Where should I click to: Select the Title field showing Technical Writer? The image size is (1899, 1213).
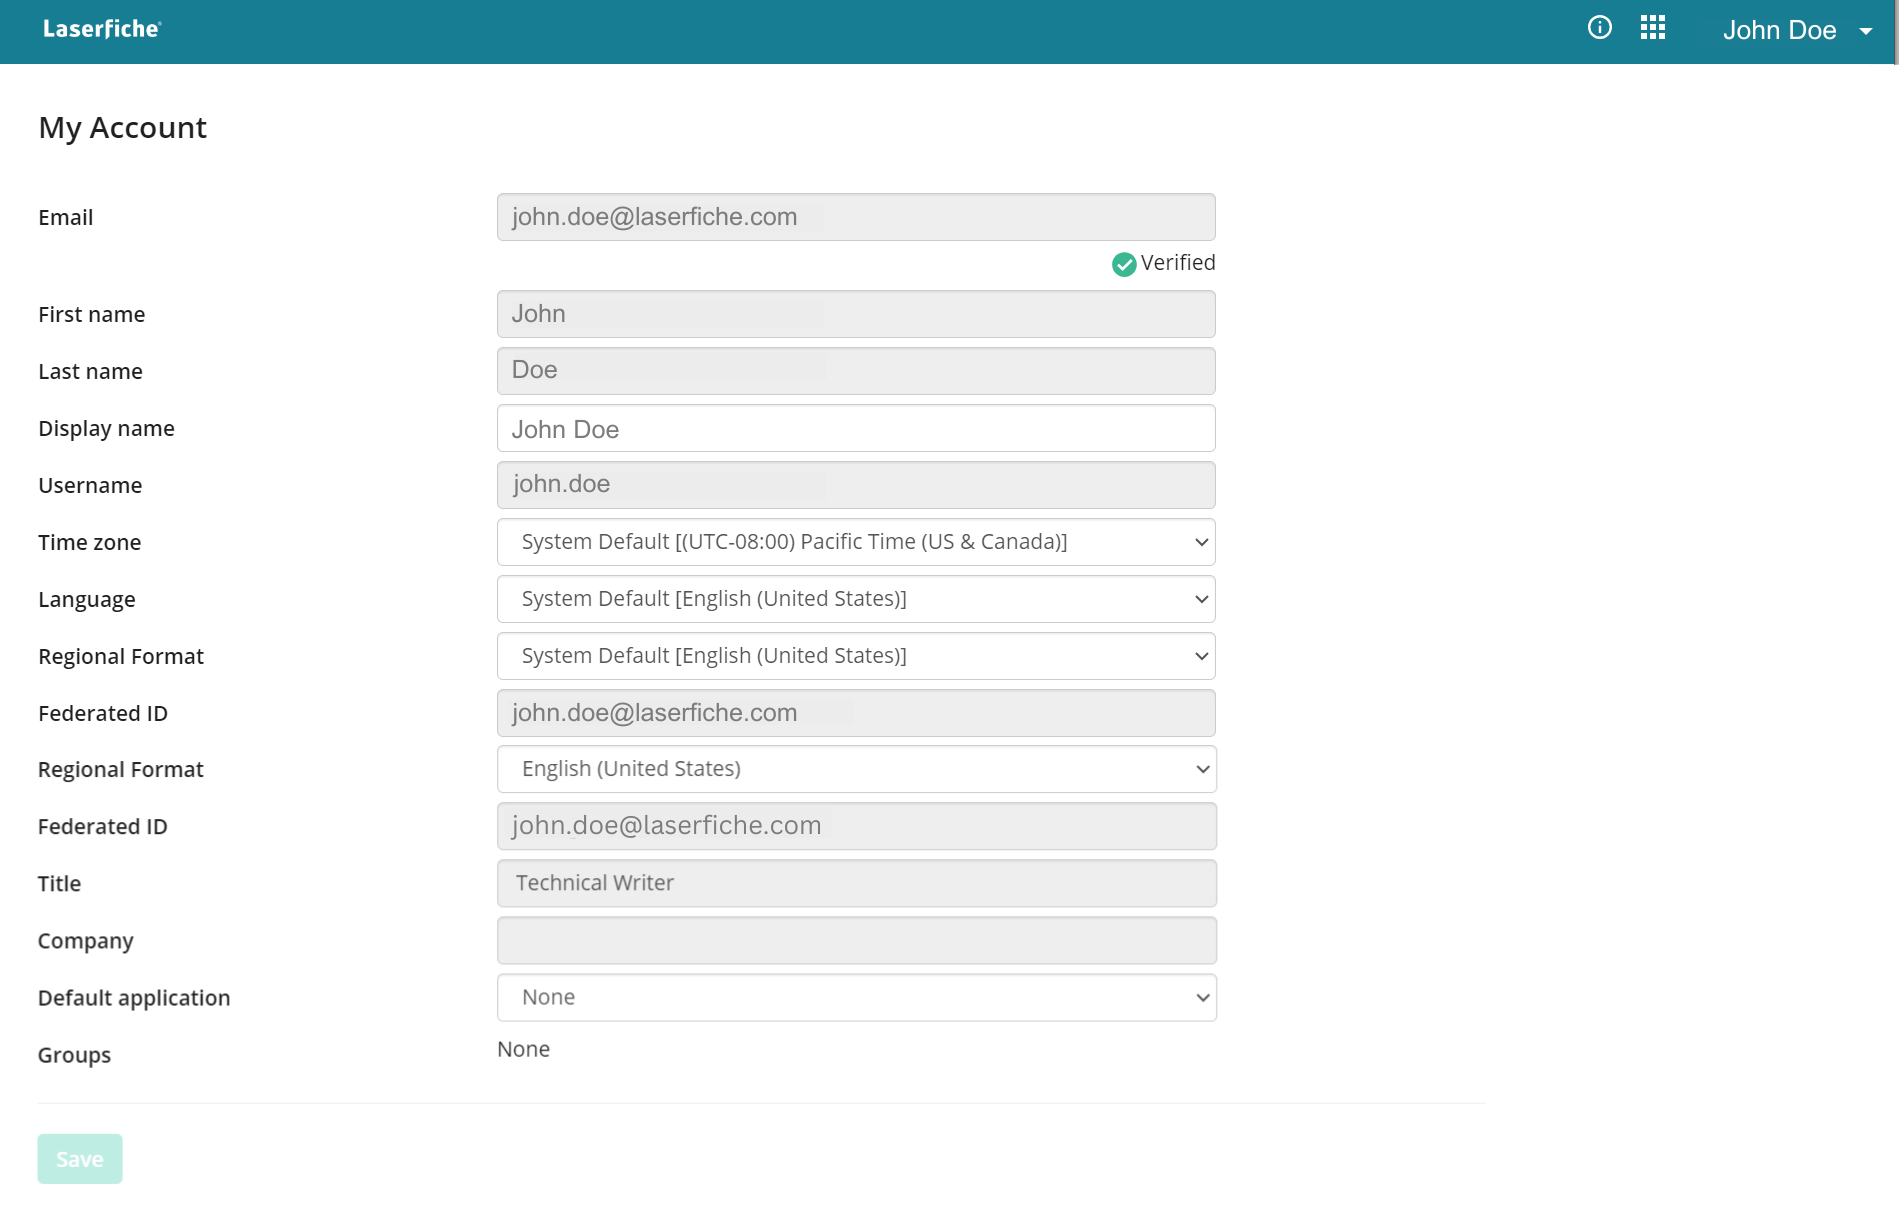point(855,883)
